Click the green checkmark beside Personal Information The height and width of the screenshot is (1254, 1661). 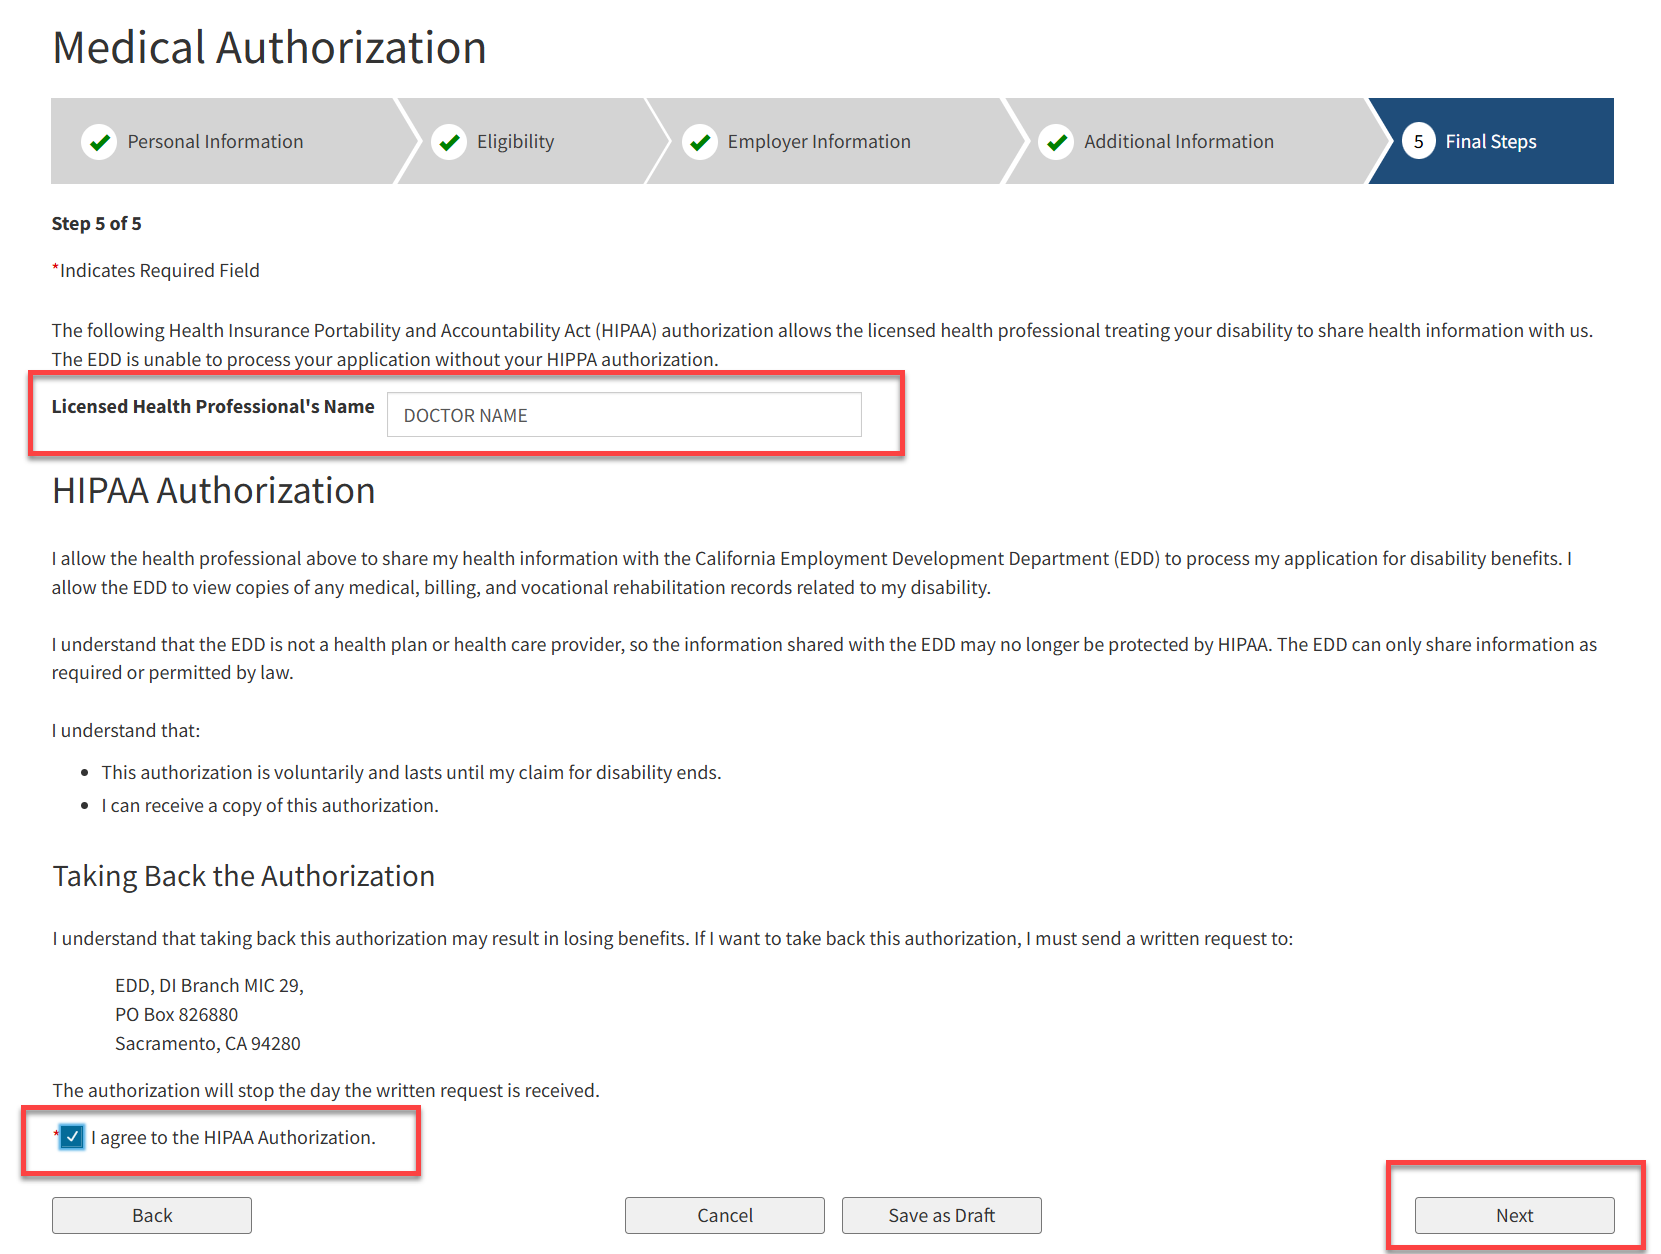[x=99, y=142]
